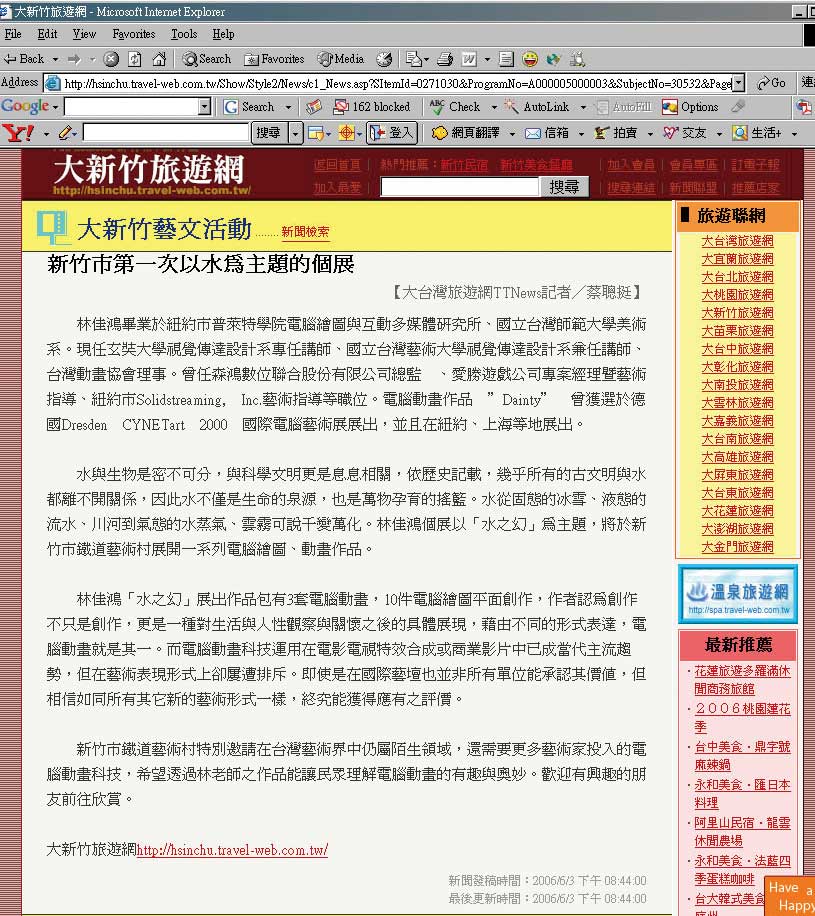Open Google toolbar Options
This screenshot has height=916, width=815.
tap(690, 107)
